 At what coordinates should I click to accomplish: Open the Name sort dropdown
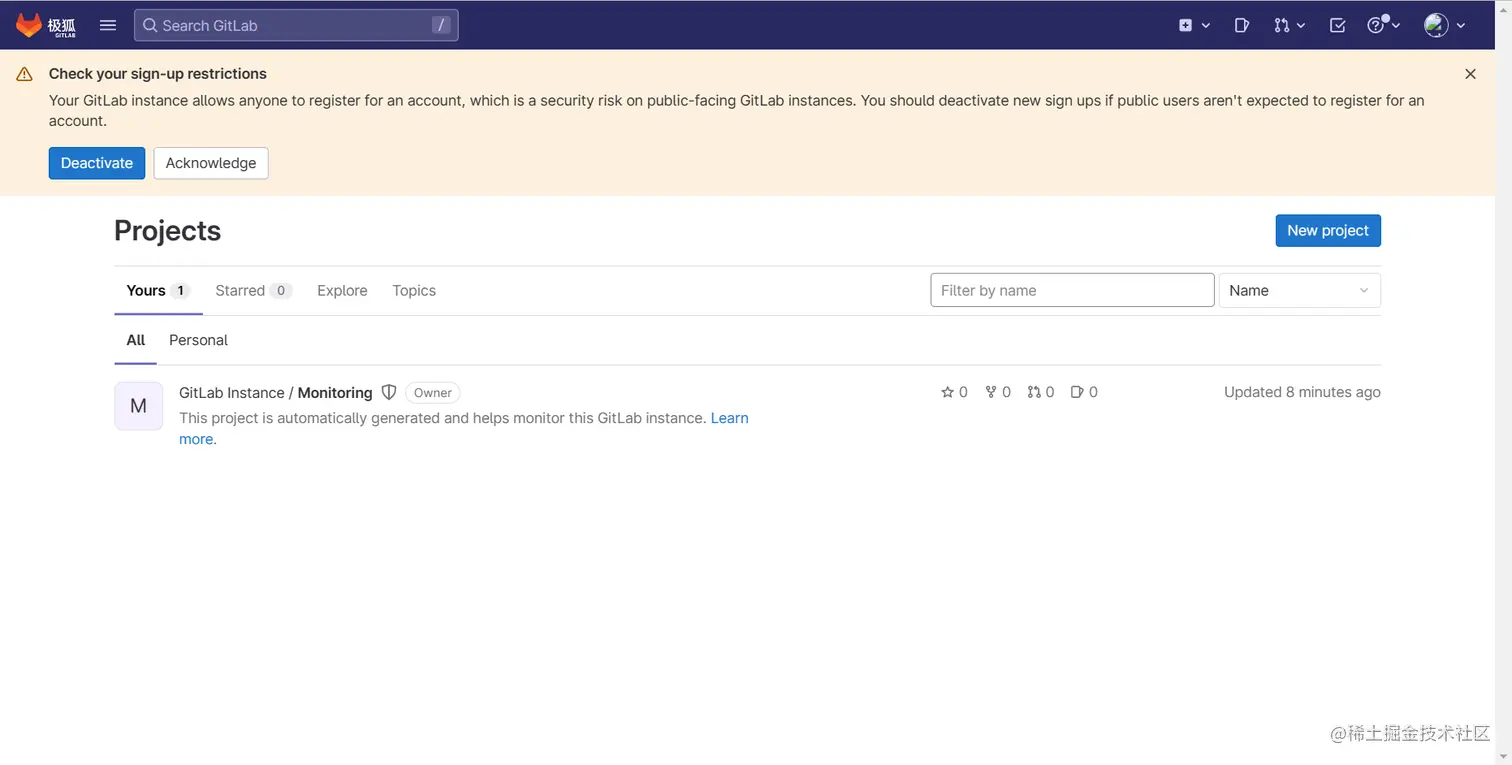(1299, 290)
